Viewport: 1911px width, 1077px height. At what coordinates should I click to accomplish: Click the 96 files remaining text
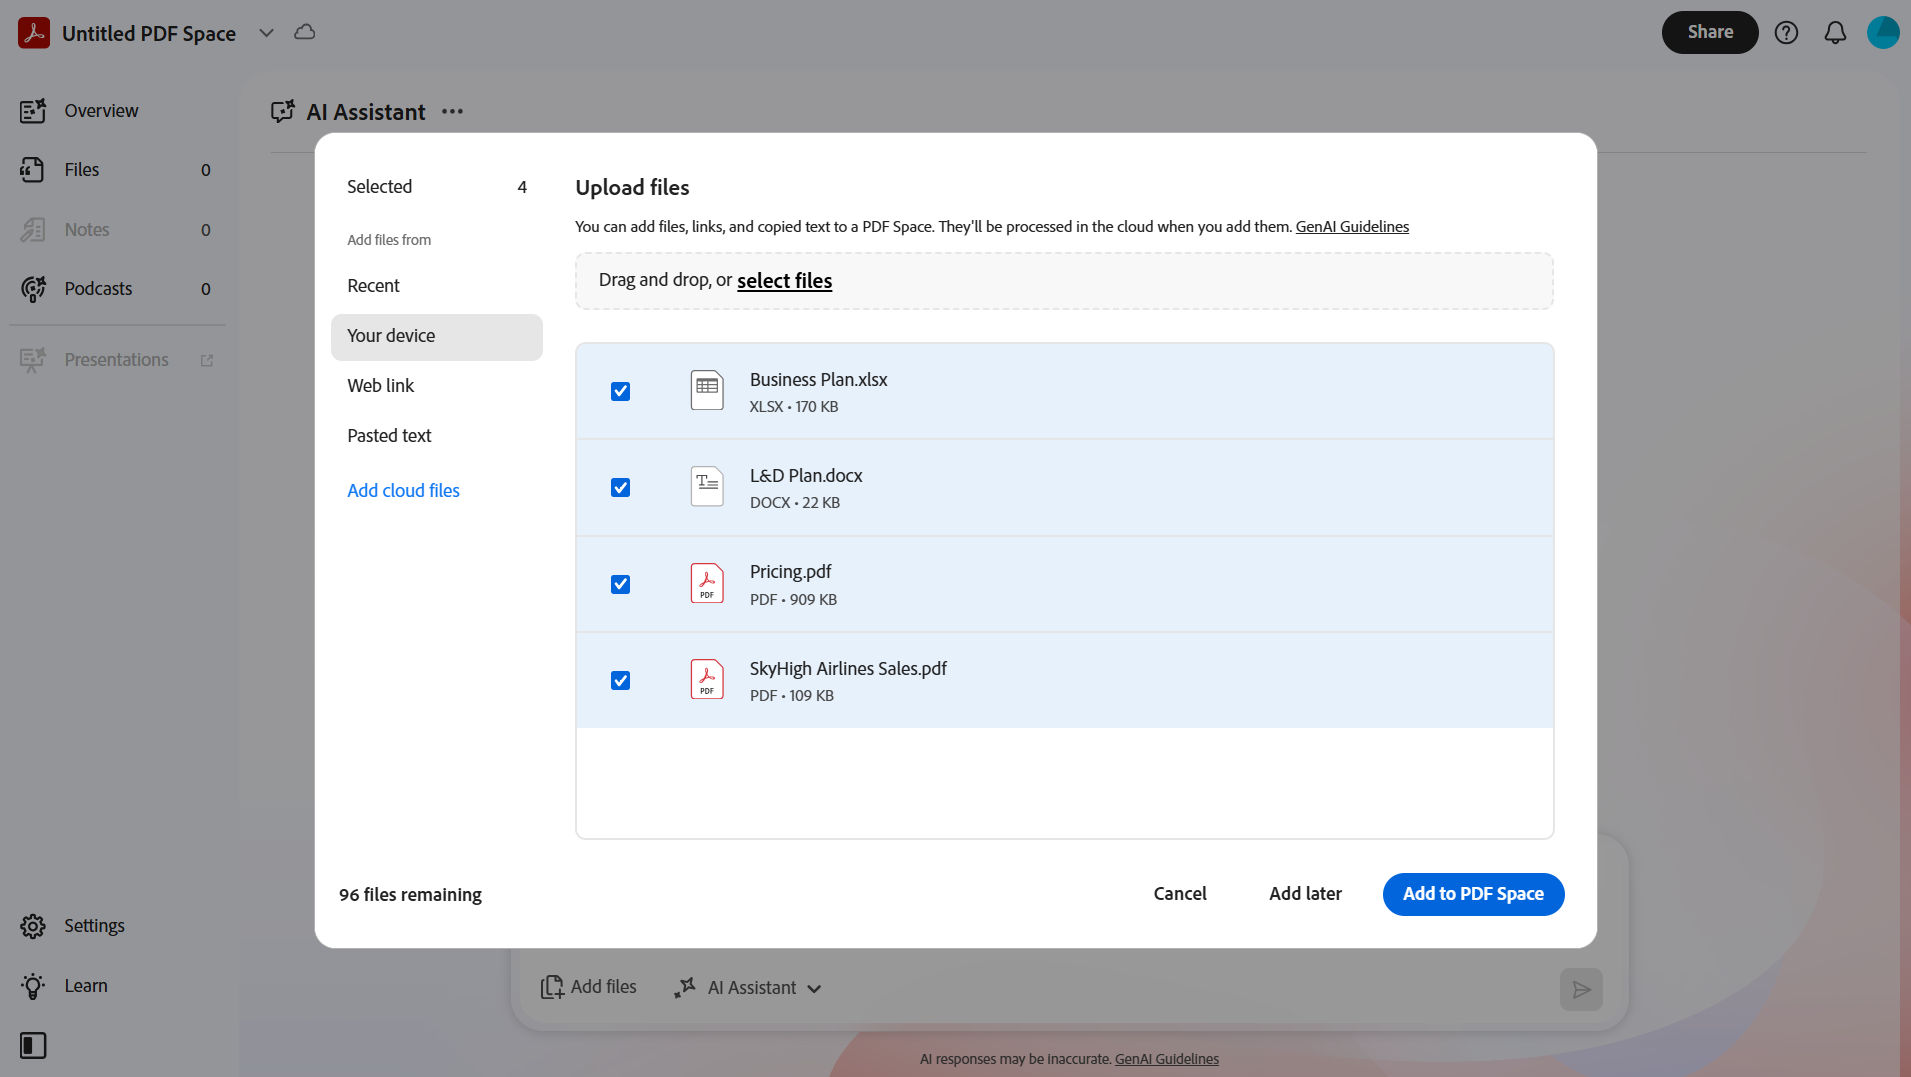coord(410,895)
